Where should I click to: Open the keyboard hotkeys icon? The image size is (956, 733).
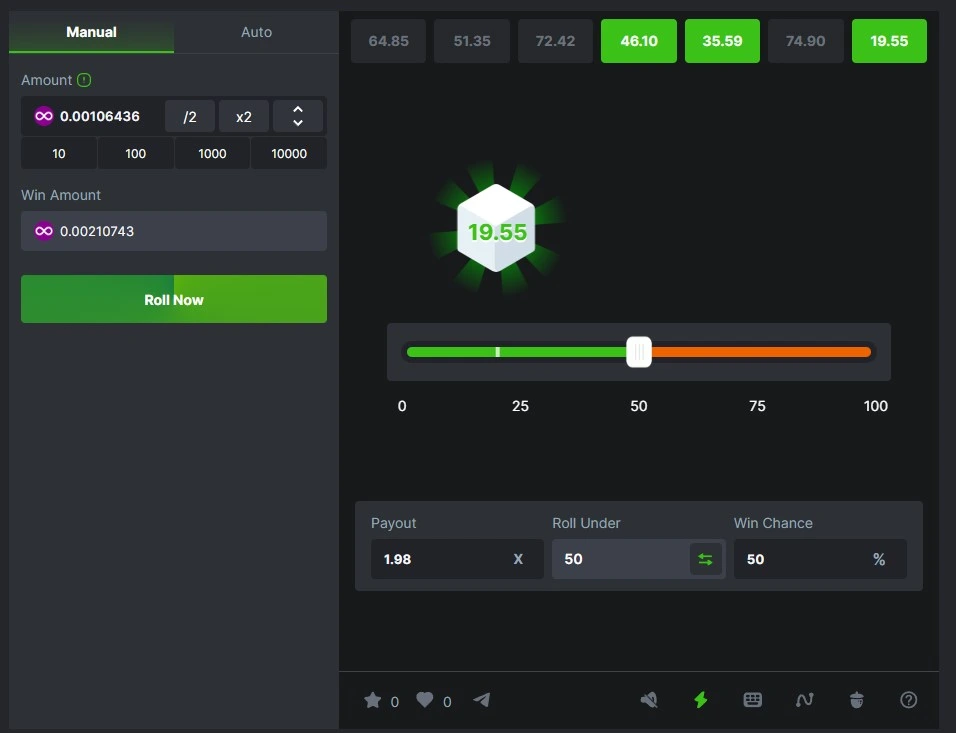pos(753,700)
